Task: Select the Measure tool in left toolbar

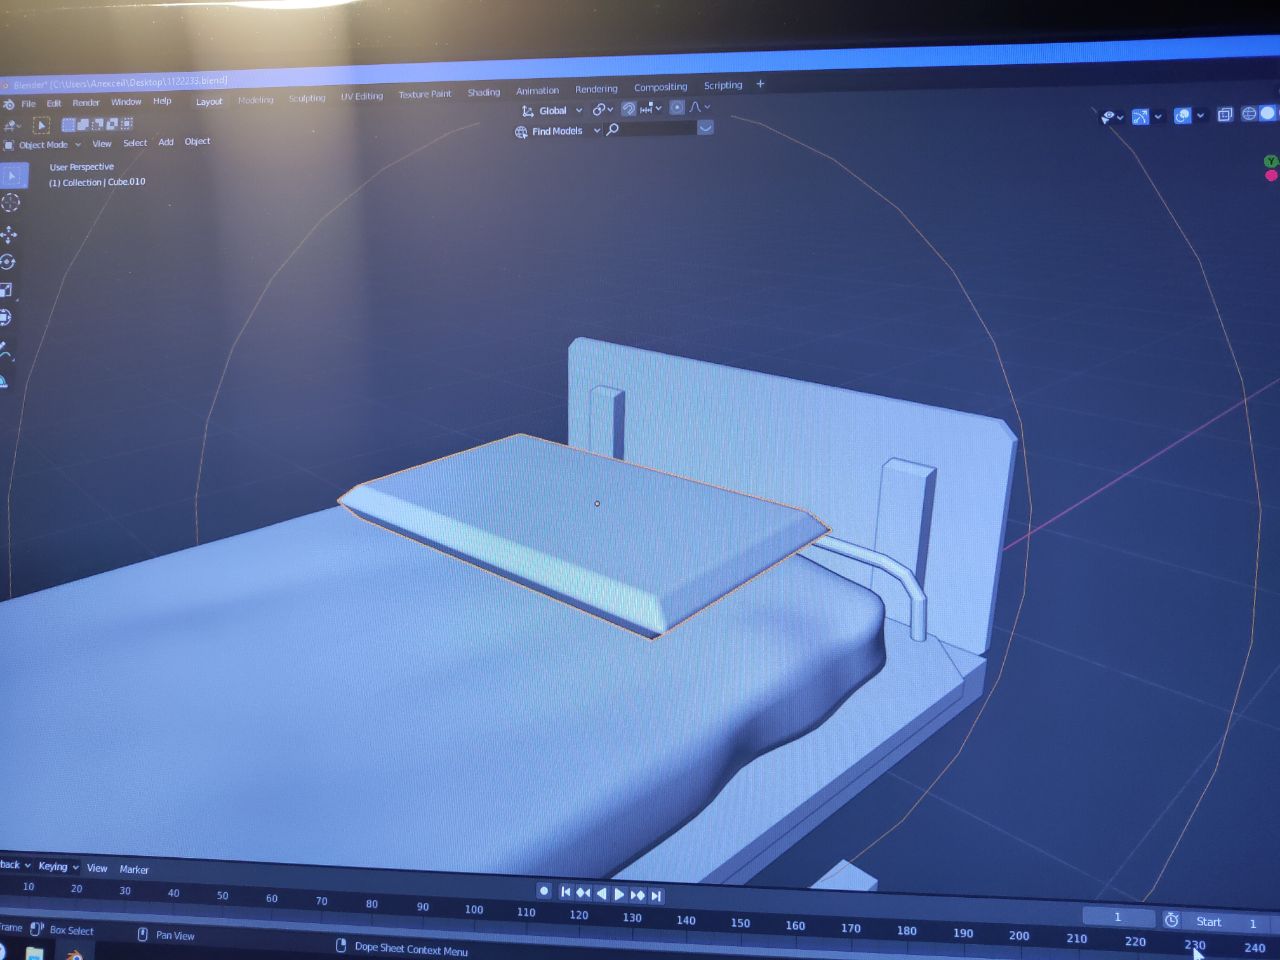Action: pyautogui.click(x=3, y=380)
